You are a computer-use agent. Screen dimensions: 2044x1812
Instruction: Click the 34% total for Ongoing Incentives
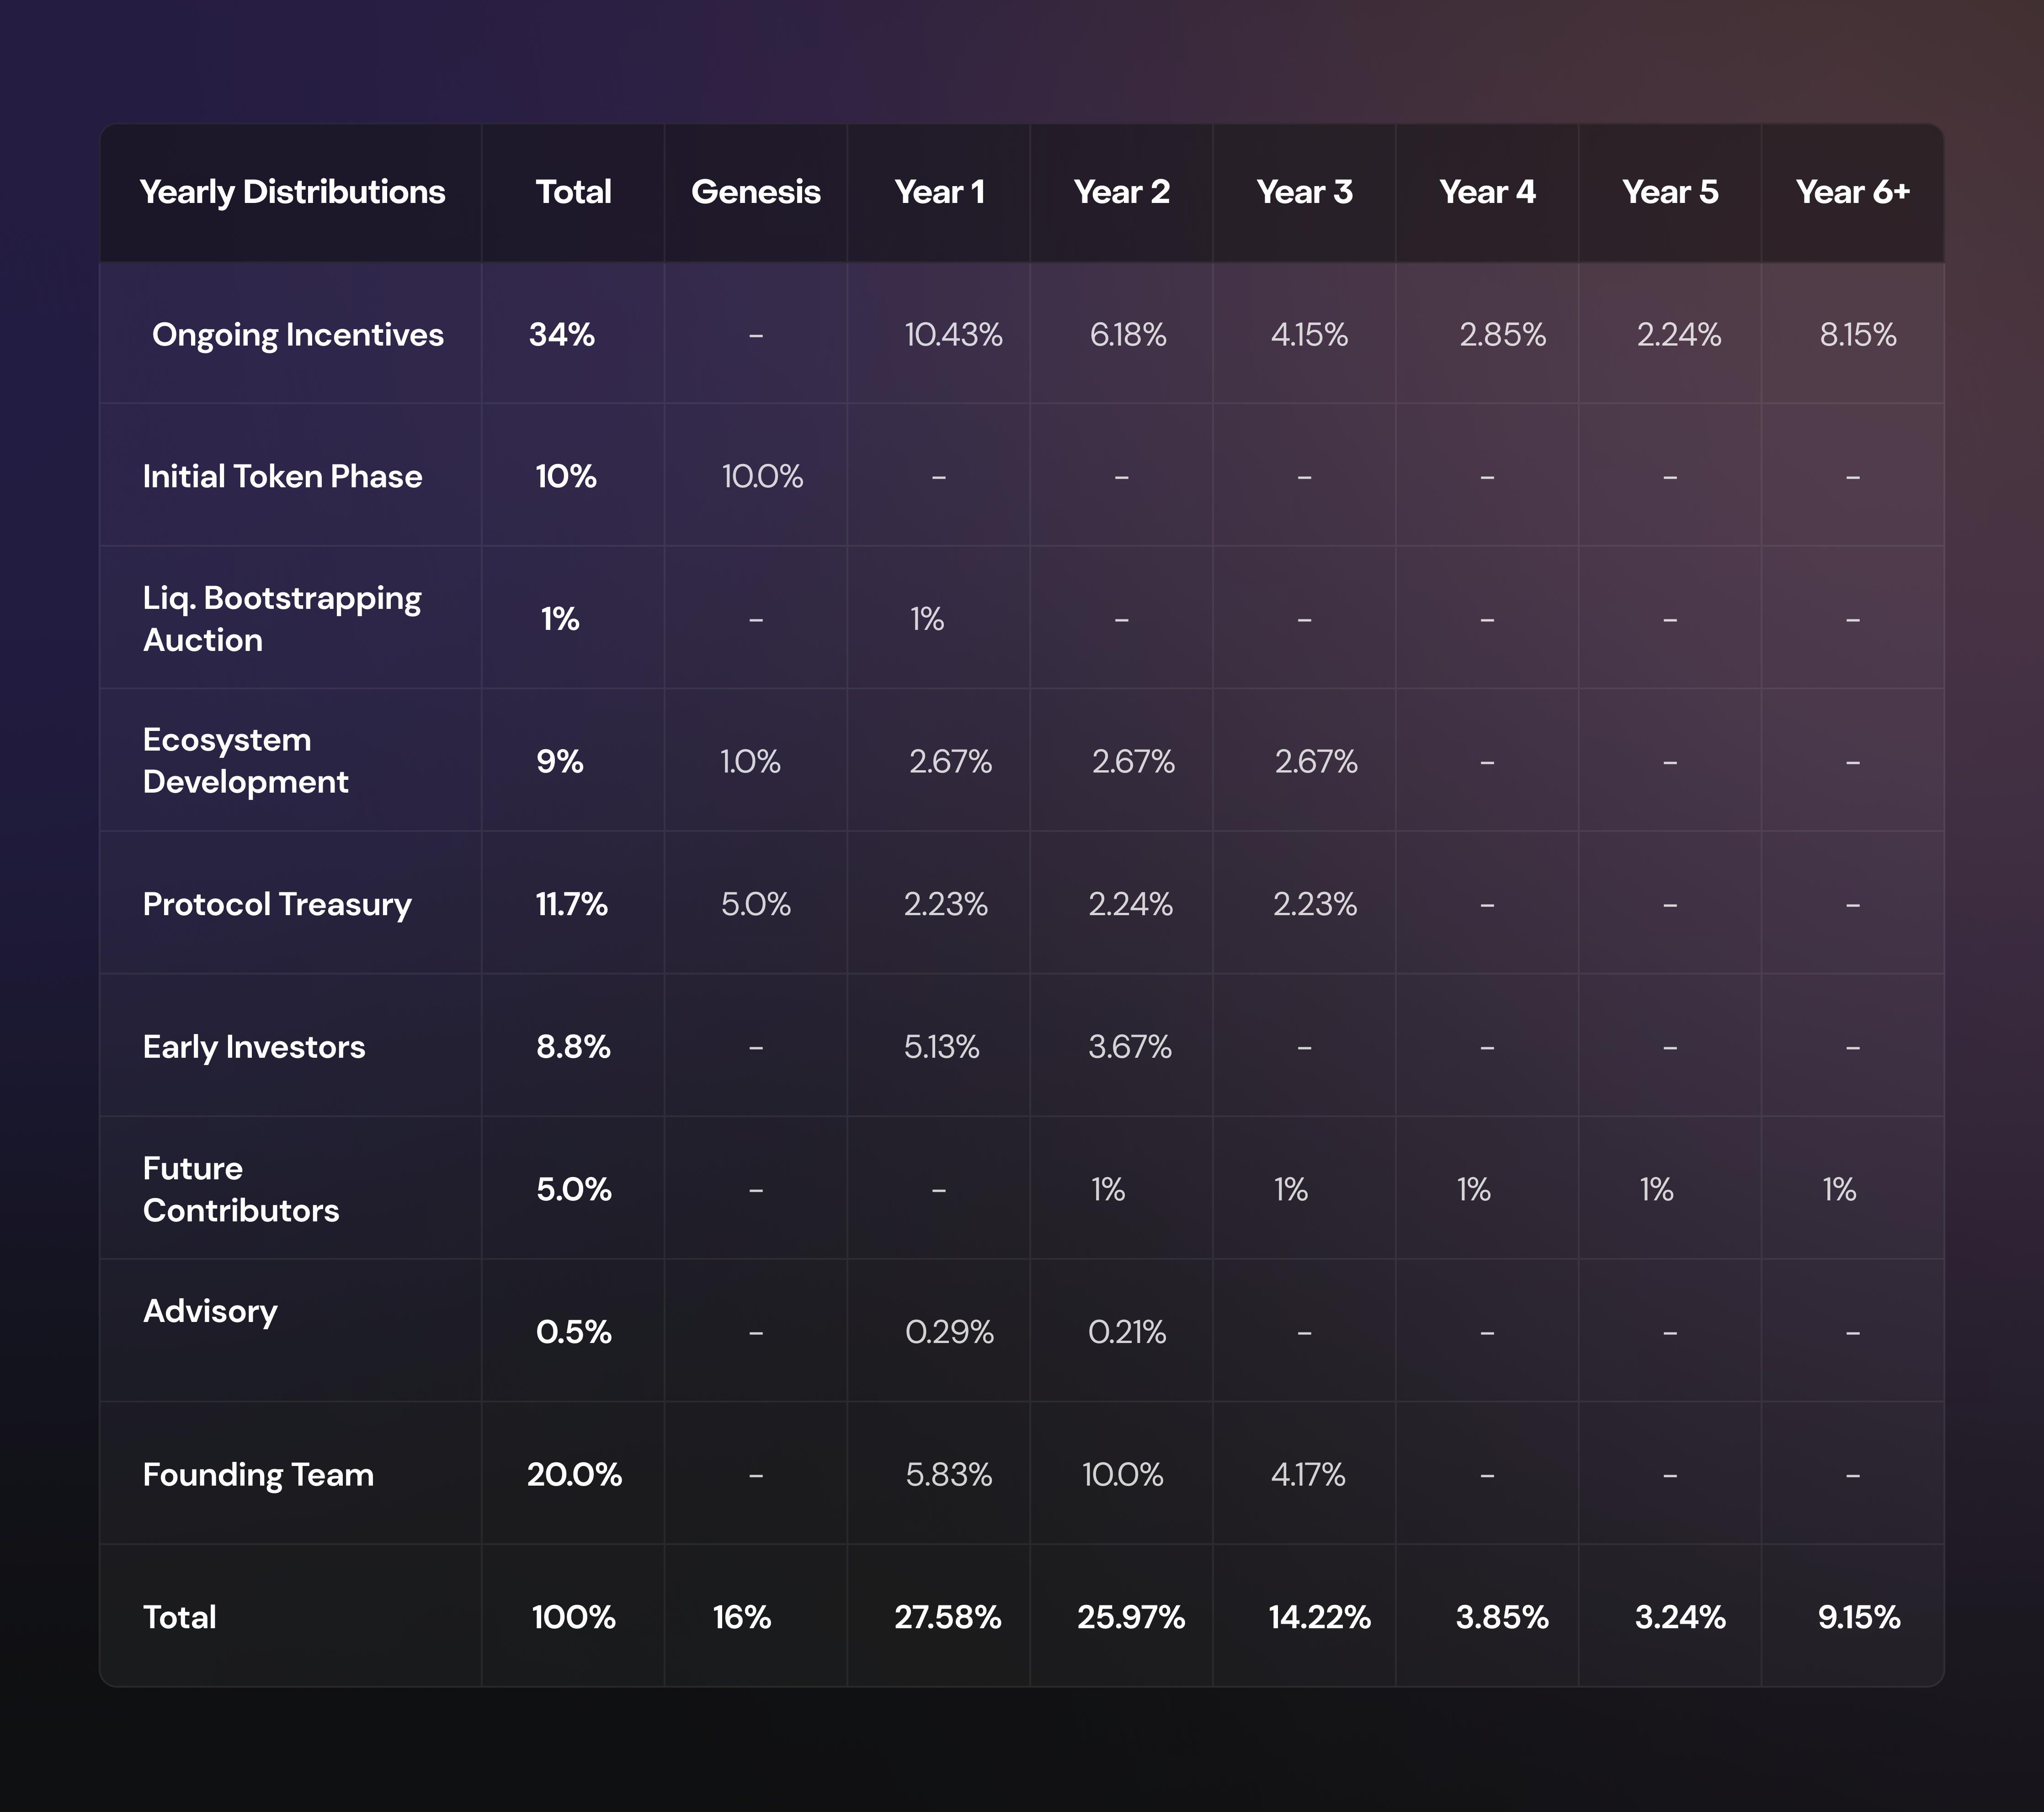coord(562,335)
